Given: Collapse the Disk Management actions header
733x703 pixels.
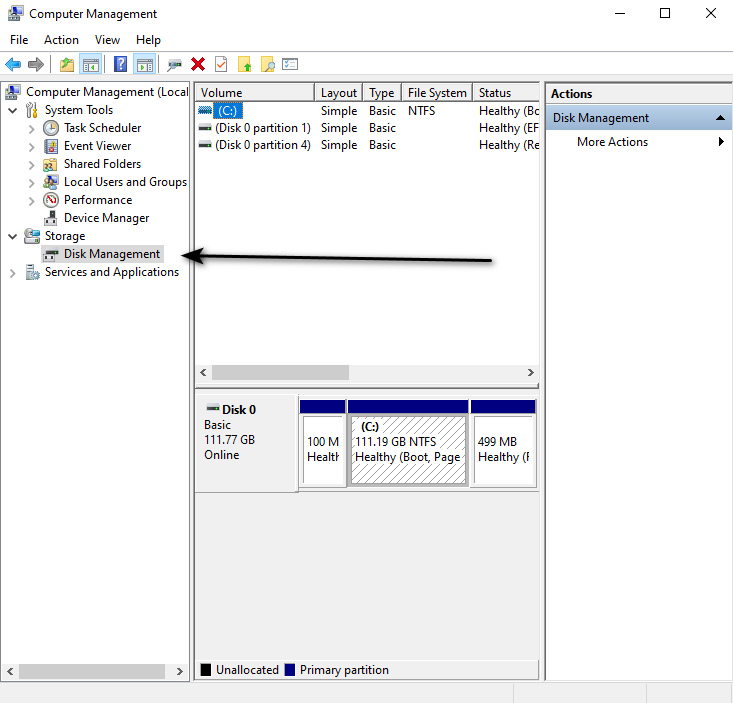Looking at the screenshot, I should pos(718,118).
